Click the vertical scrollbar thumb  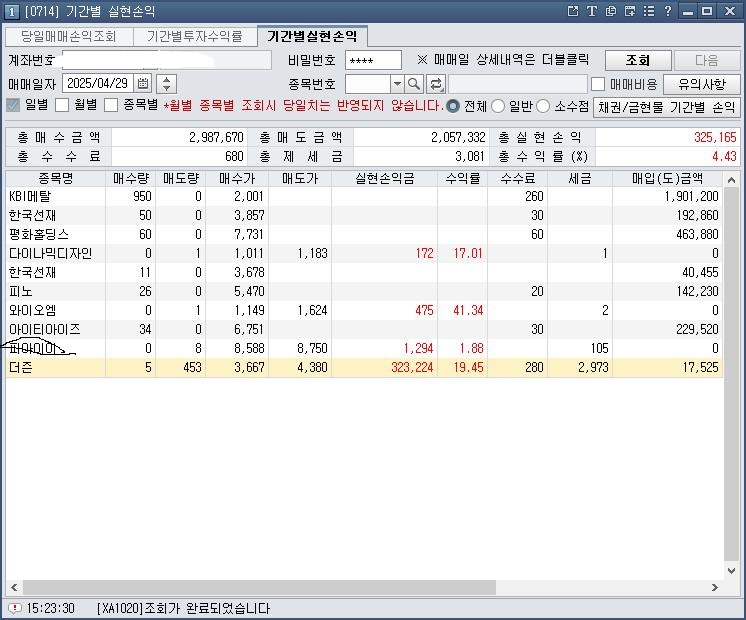pos(731,374)
